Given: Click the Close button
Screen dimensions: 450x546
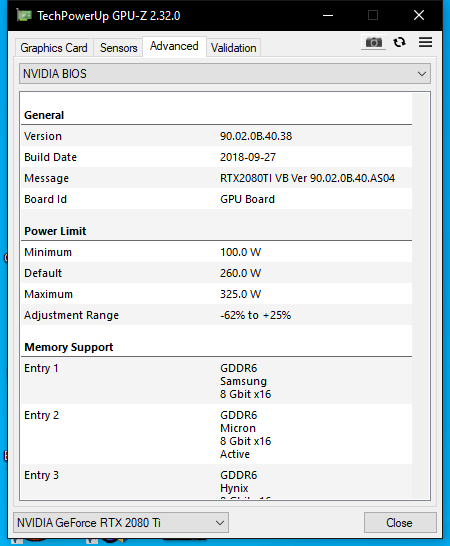Looking at the screenshot, I should pyautogui.click(x=400, y=522).
